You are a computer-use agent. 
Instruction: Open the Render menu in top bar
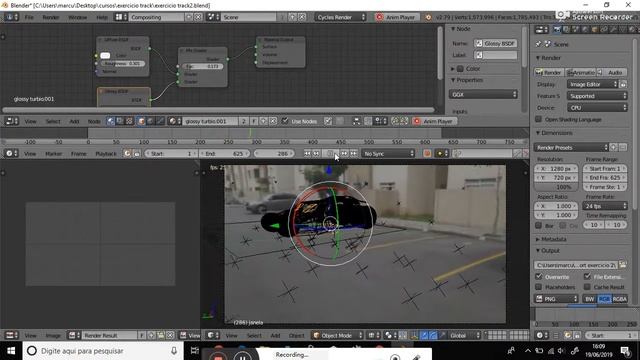pyautogui.click(x=51, y=17)
